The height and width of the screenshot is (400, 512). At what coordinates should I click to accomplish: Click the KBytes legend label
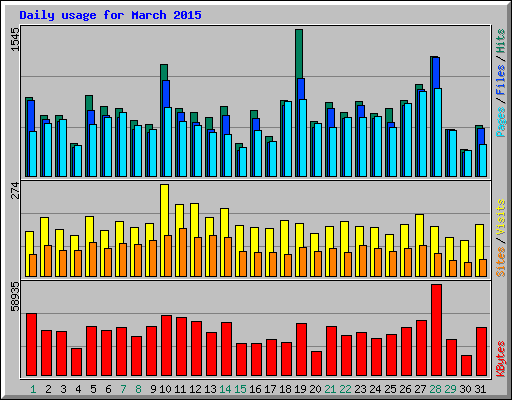click(501, 359)
